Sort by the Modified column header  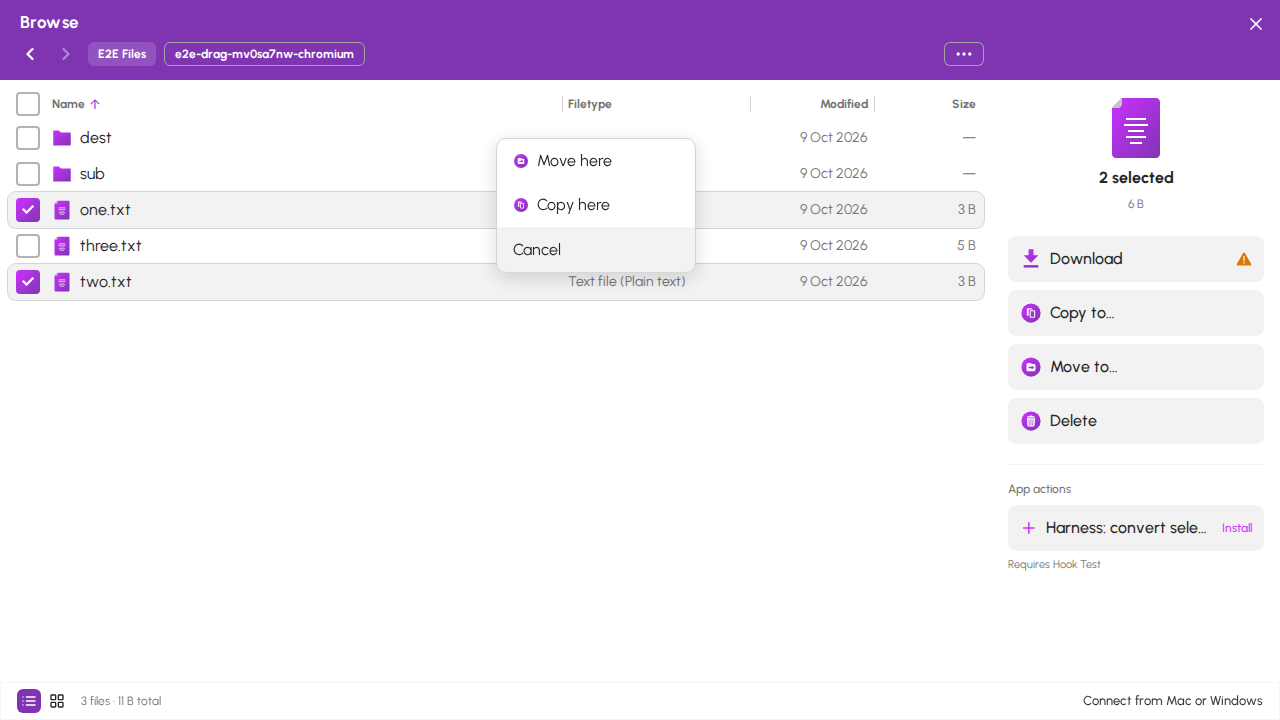844,104
